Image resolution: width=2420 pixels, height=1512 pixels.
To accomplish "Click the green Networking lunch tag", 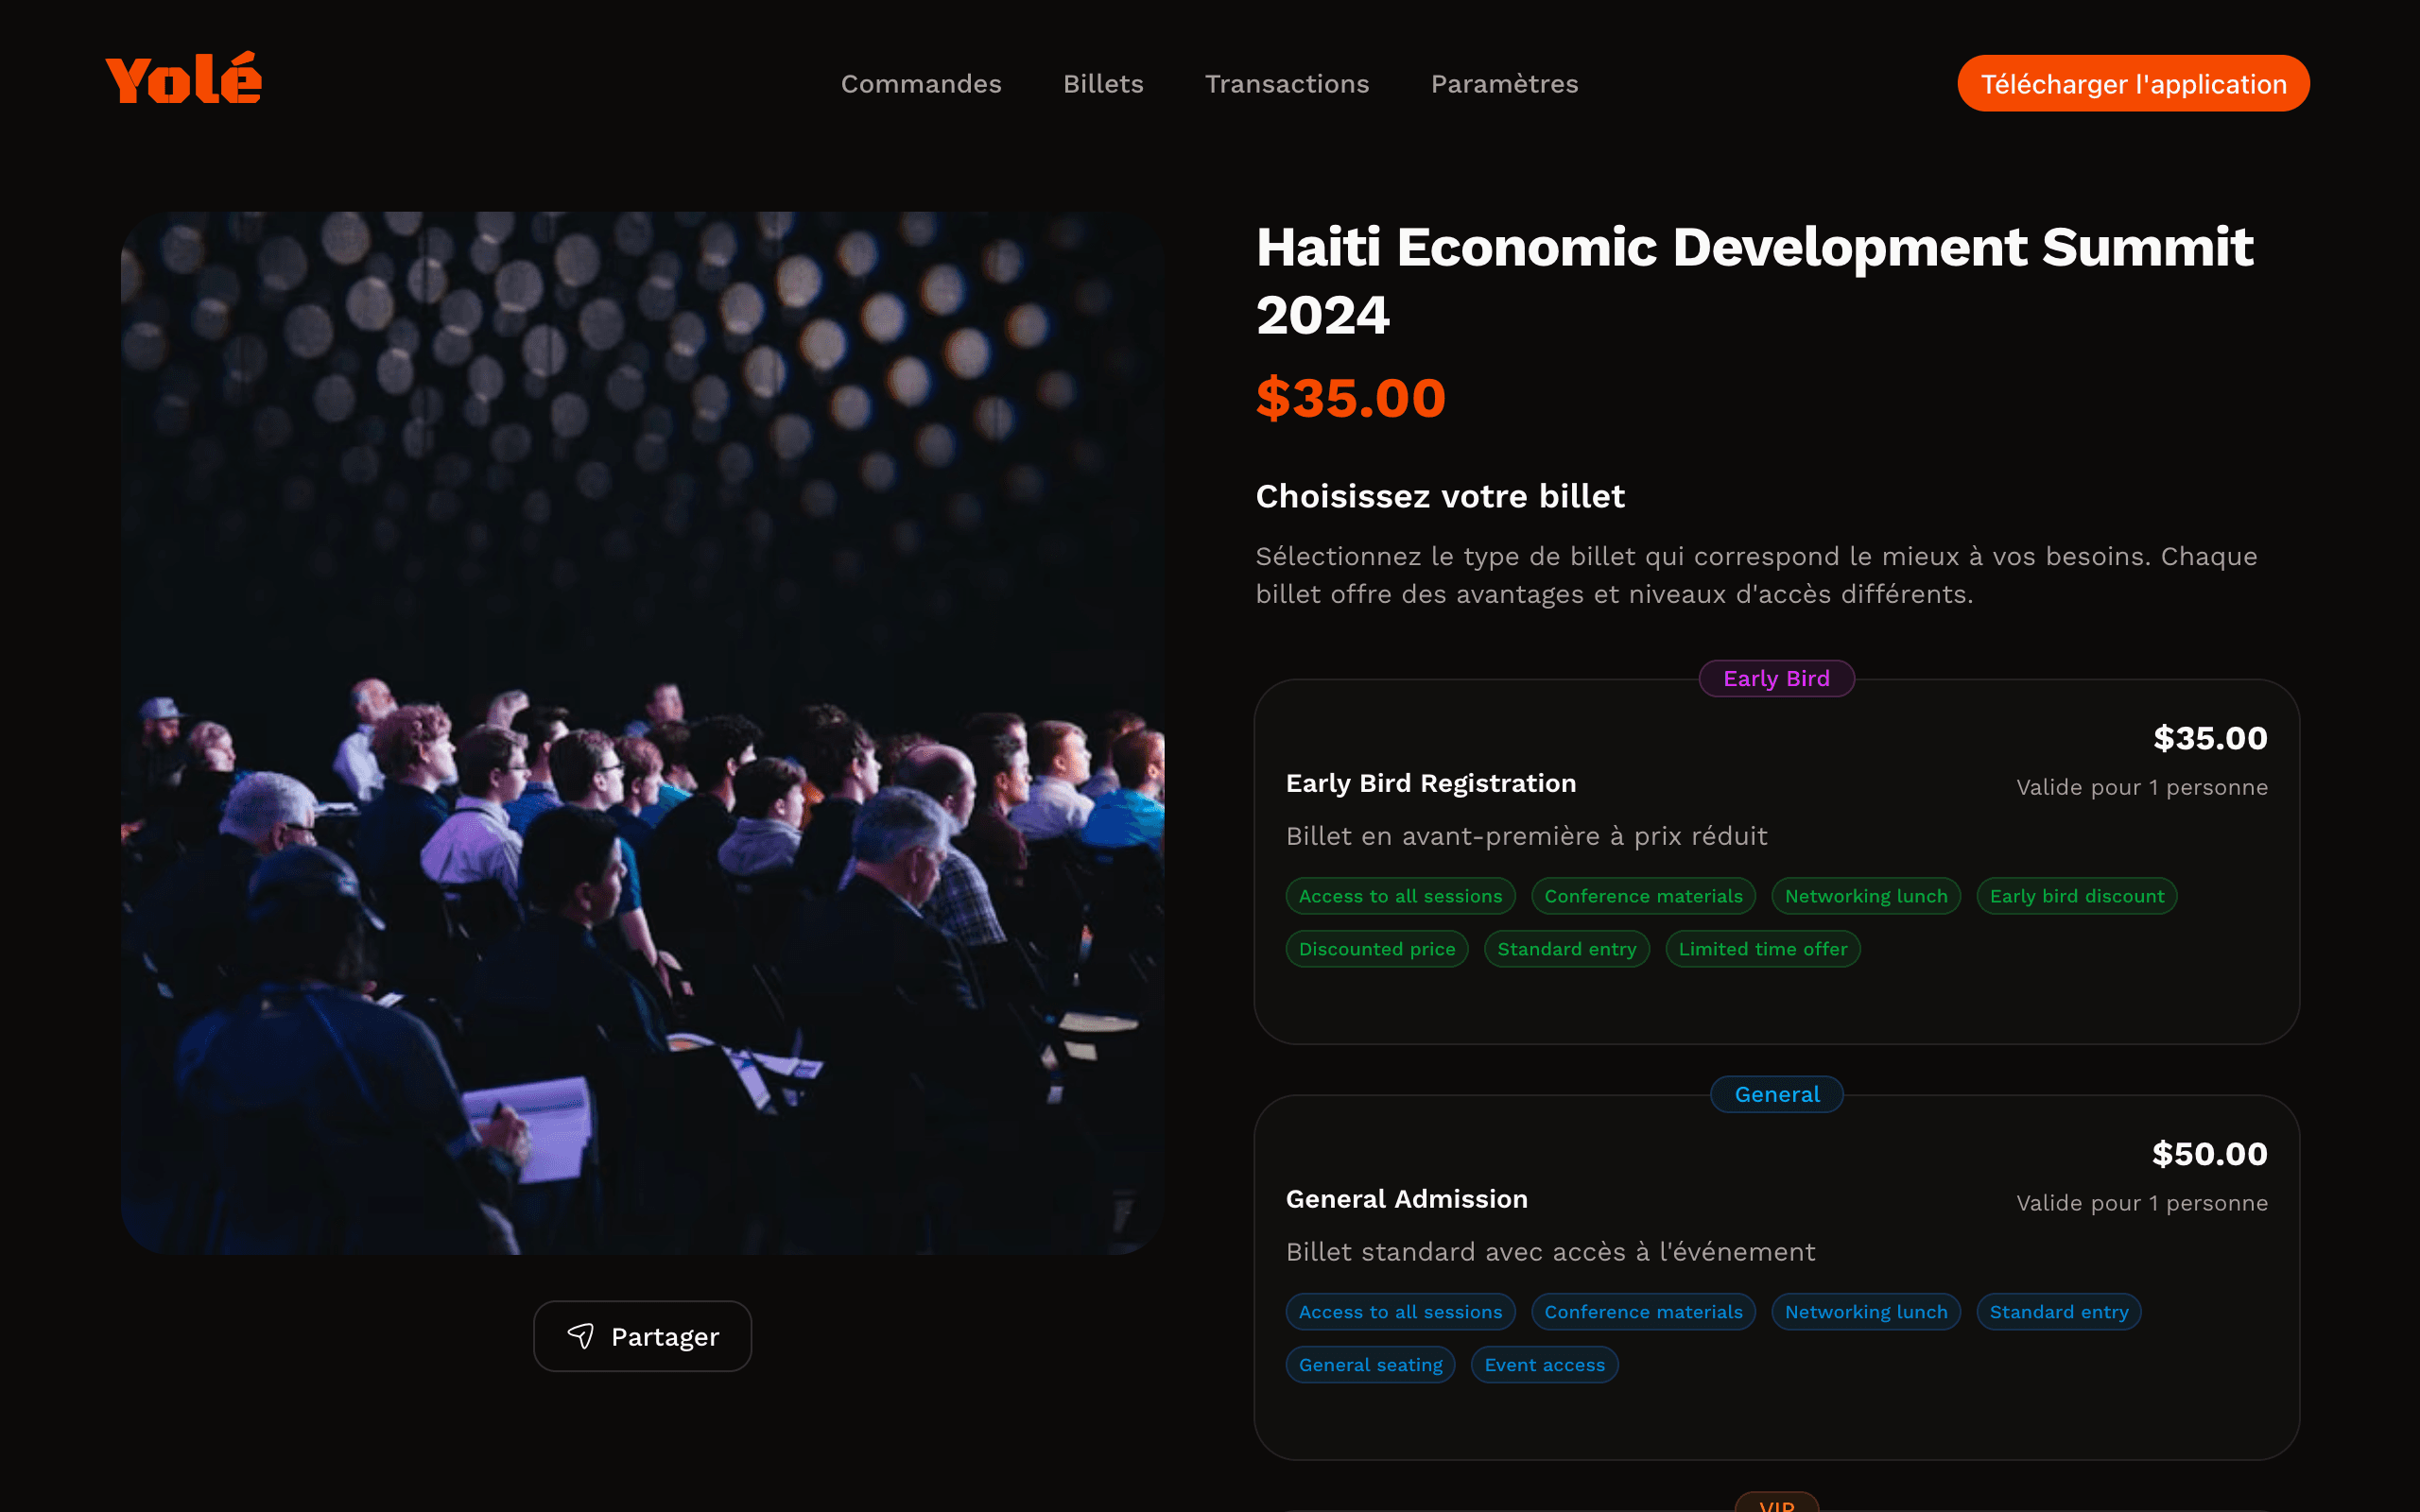I will click(x=1865, y=896).
